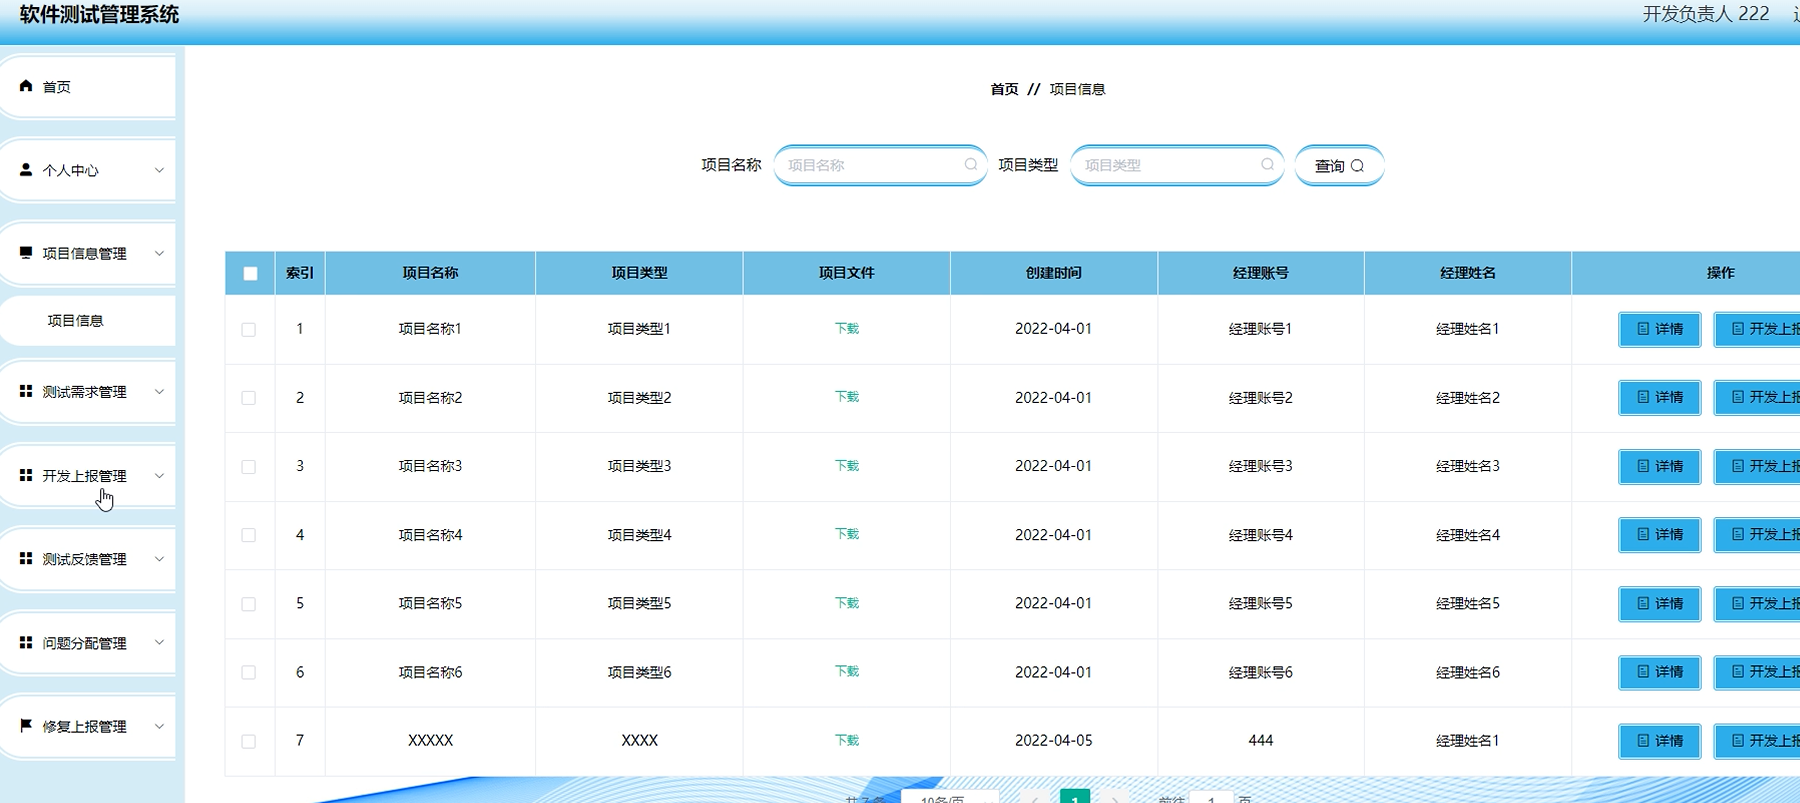The width and height of the screenshot is (1800, 803).
Task: Click date cell 2022-04-05
Action: click(x=1054, y=740)
